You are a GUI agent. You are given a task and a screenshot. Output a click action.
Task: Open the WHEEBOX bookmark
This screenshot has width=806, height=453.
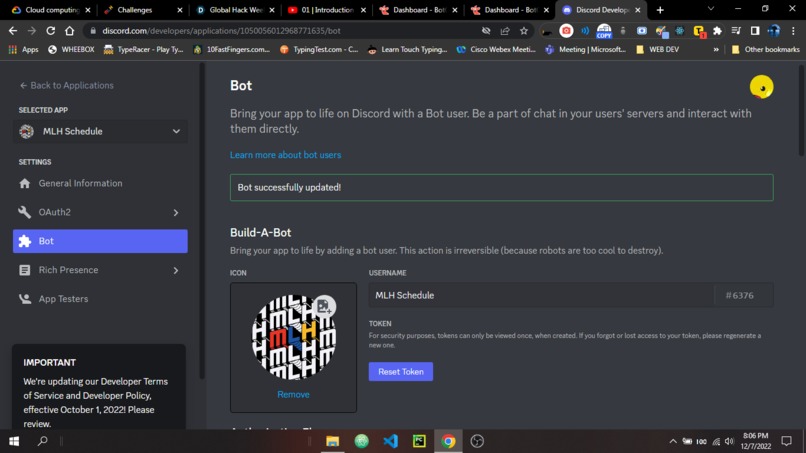coord(71,49)
